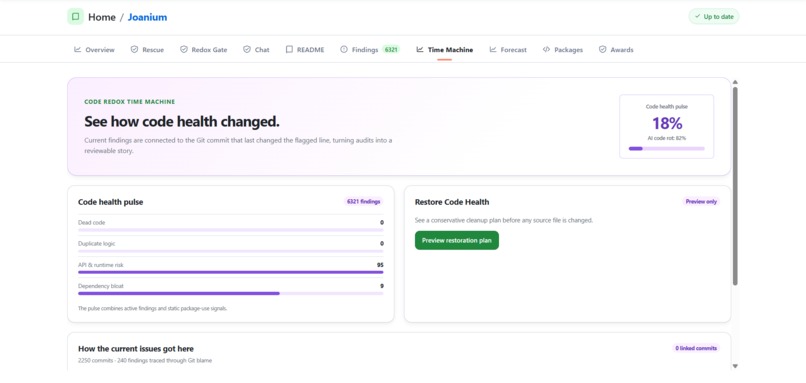Open the README tab
The height and width of the screenshot is (383, 806).
click(x=305, y=50)
